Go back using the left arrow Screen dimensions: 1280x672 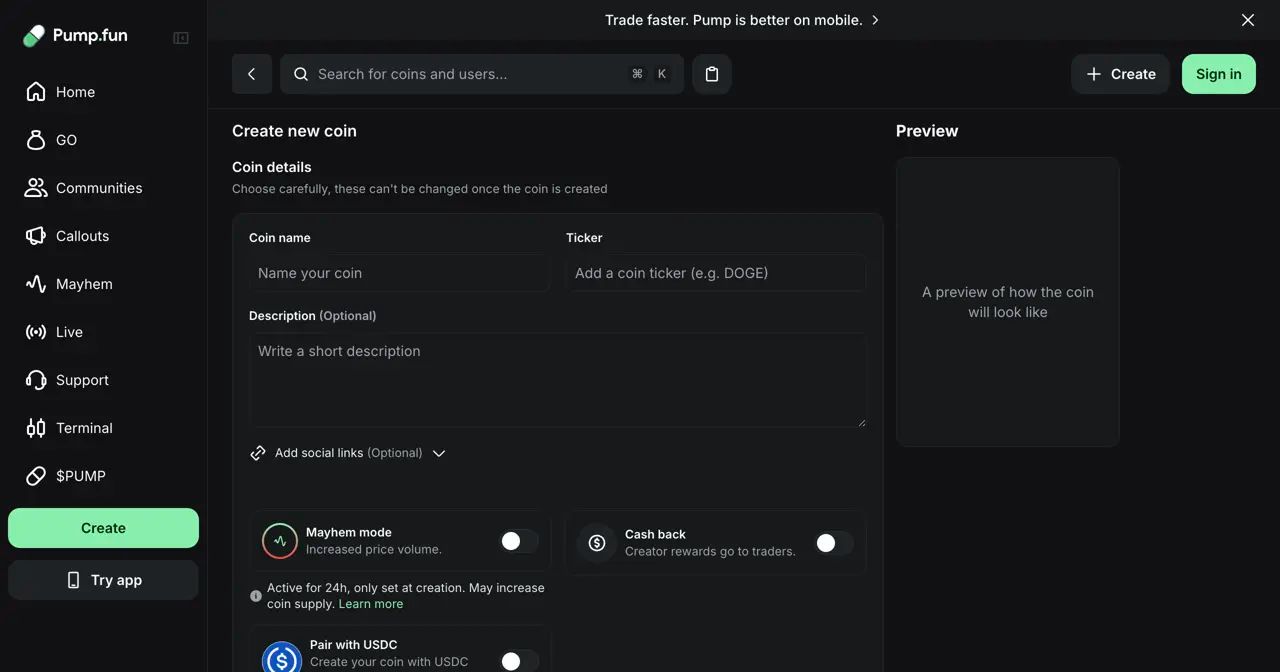[252, 74]
